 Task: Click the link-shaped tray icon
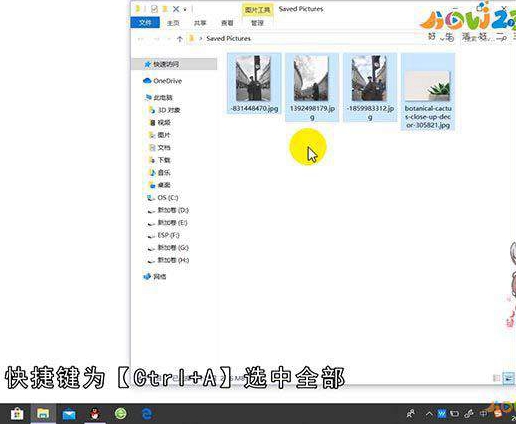coord(469,414)
